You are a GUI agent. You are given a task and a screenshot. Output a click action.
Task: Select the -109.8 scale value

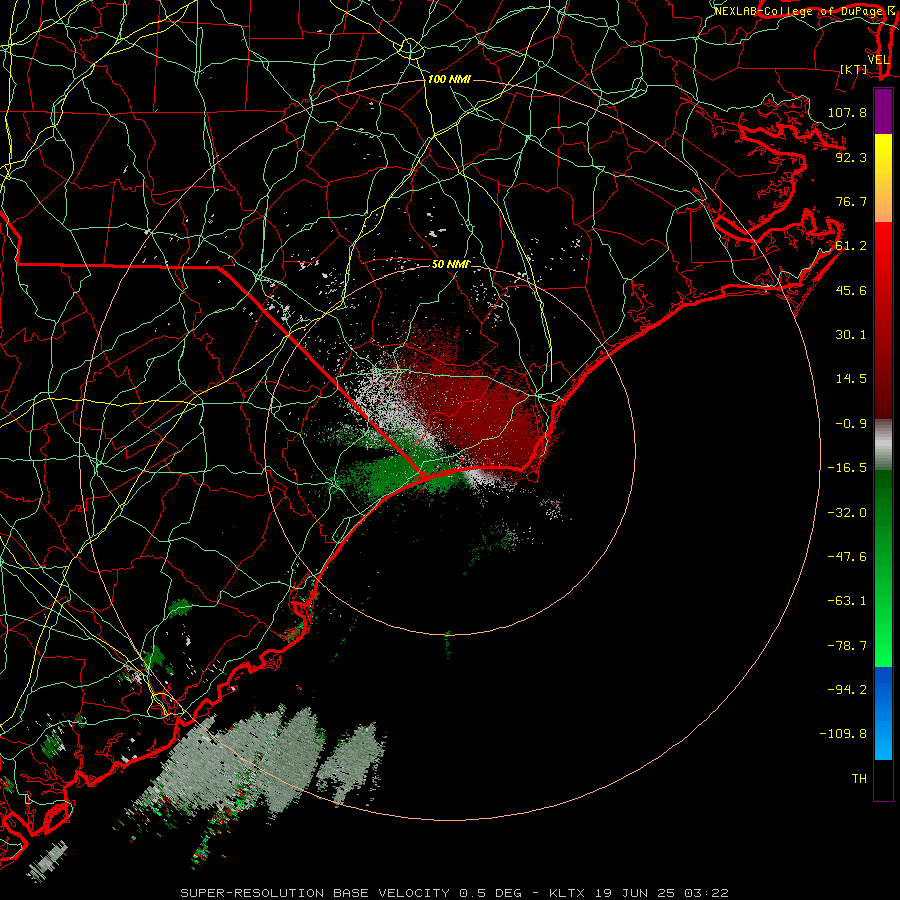tap(843, 734)
